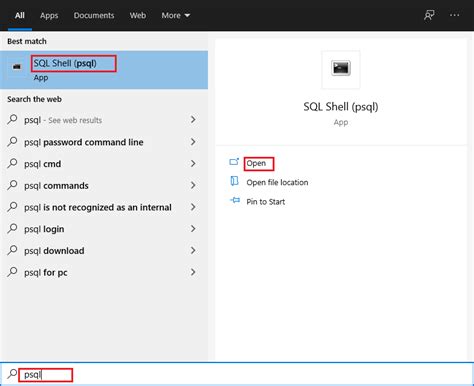Click the large SQL Shell app icon in preview
The height and width of the screenshot is (386, 474).
(341, 68)
